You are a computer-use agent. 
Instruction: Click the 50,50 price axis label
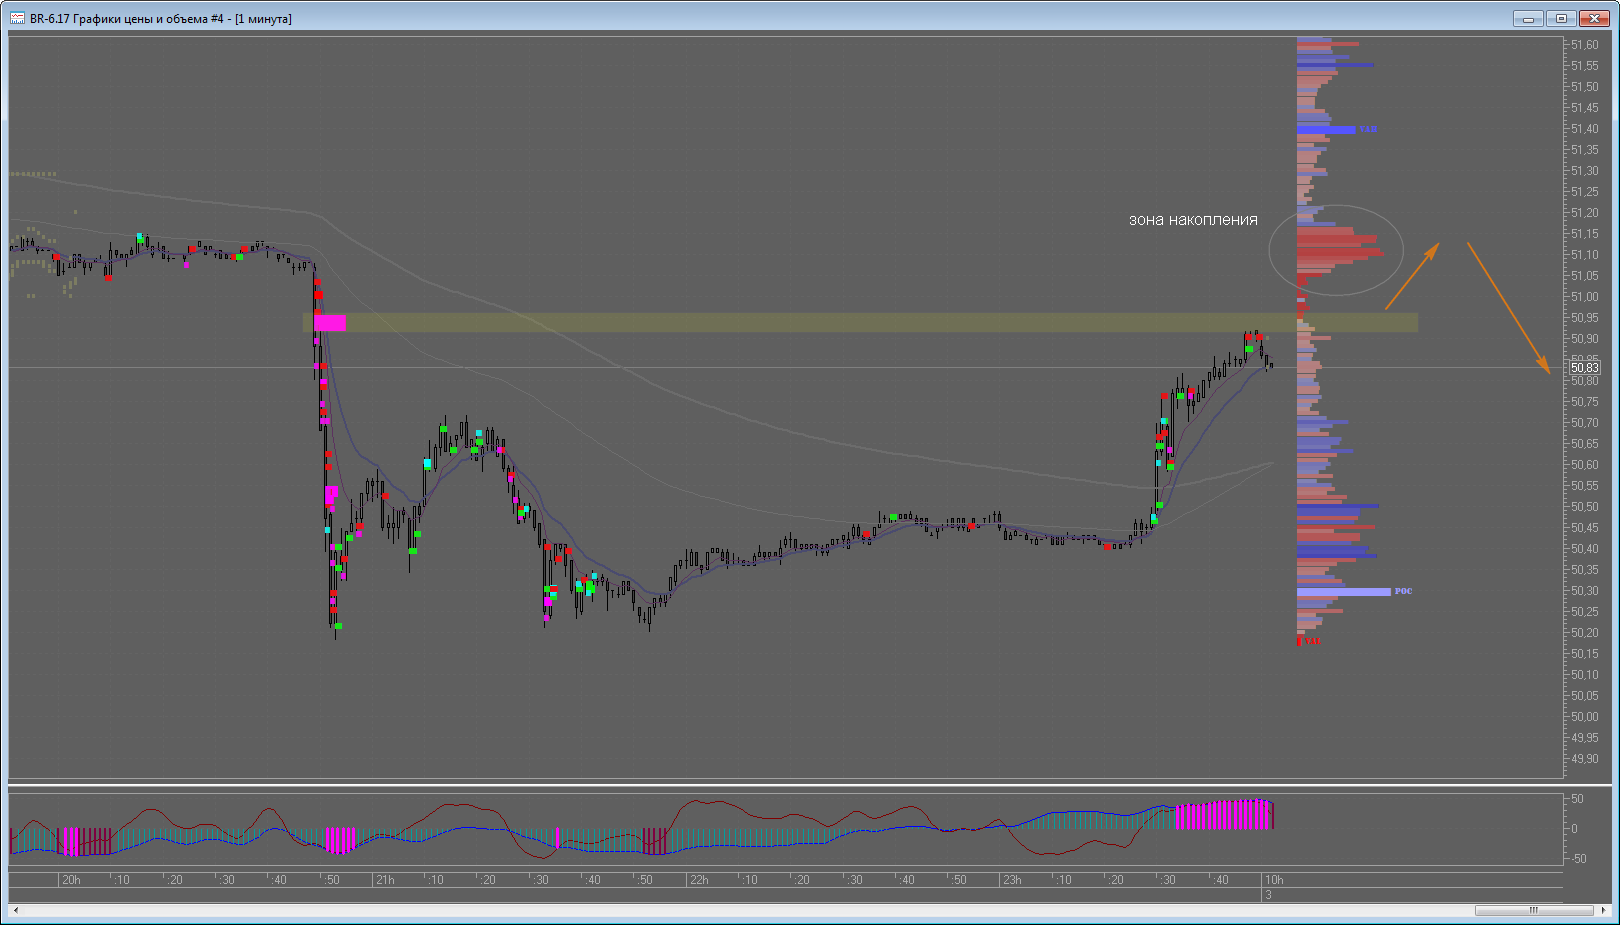pyautogui.click(x=1585, y=507)
